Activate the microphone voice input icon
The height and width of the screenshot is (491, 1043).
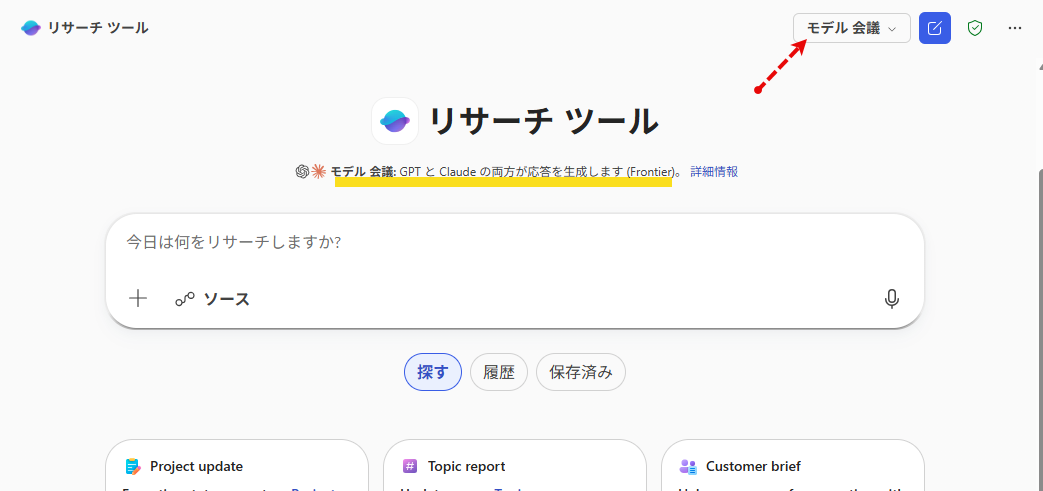pyautogui.click(x=891, y=298)
